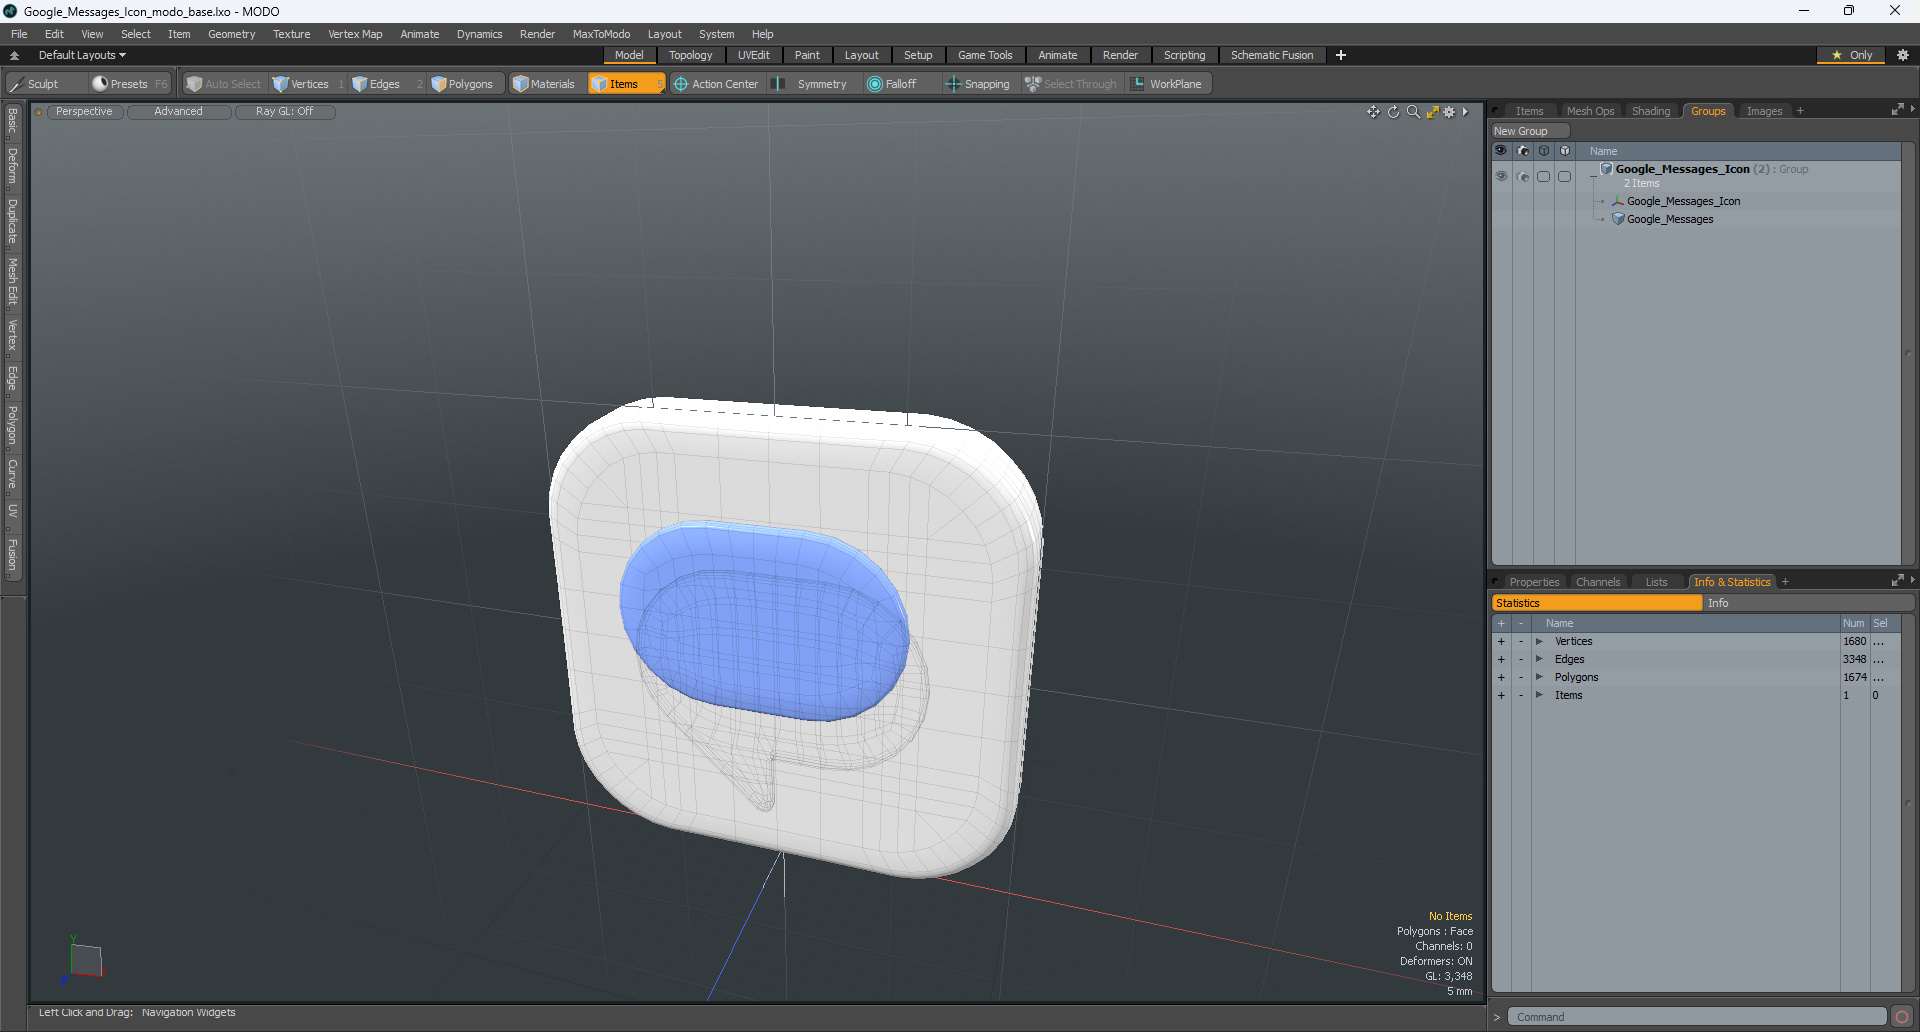Click the viewport zoom magnifier icon
Image resolution: width=1920 pixels, height=1032 pixels.
coord(1413,112)
